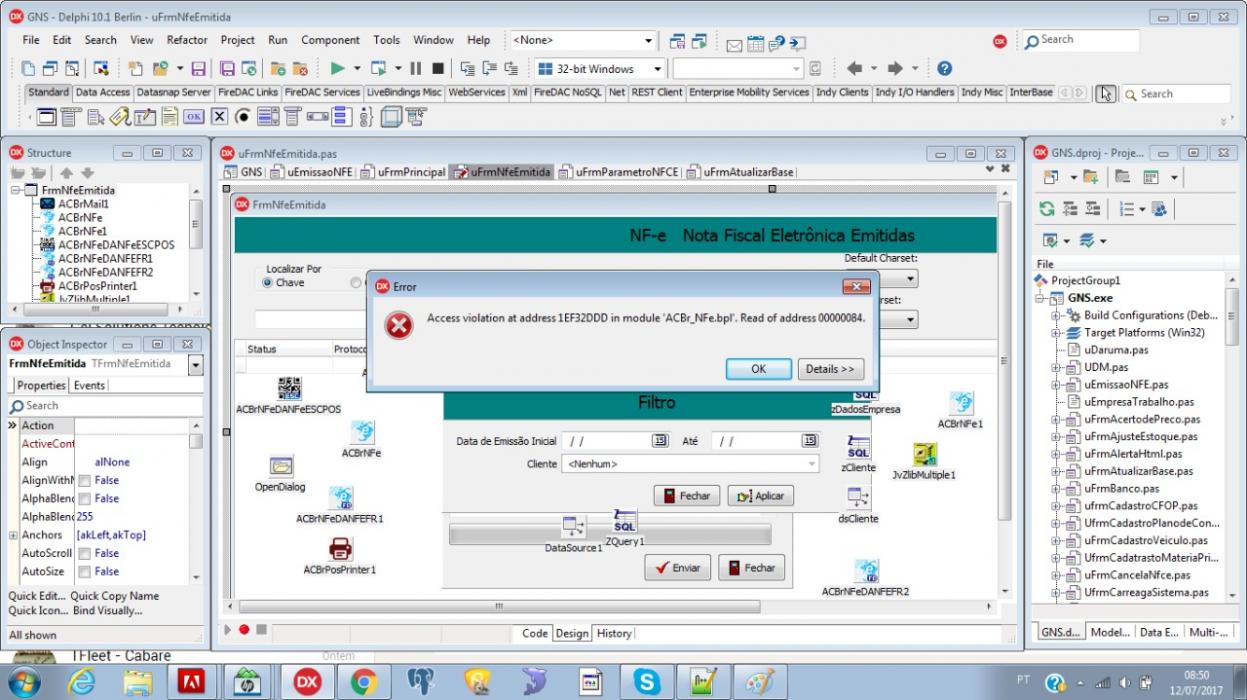Open the Delphi IDE taskbar icon
This screenshot has height=700, width=1247.
[x=307, y=682]
